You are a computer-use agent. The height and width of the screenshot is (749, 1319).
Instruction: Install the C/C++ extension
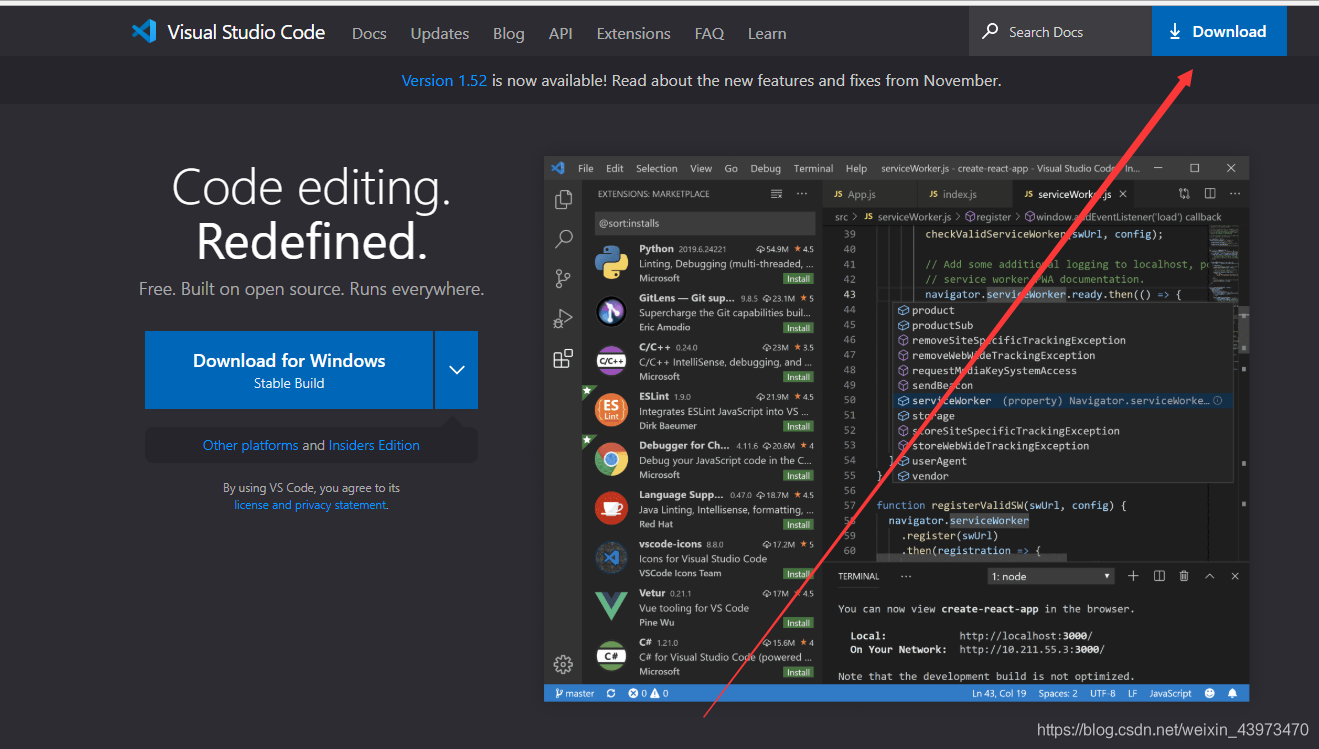(798, 377)
